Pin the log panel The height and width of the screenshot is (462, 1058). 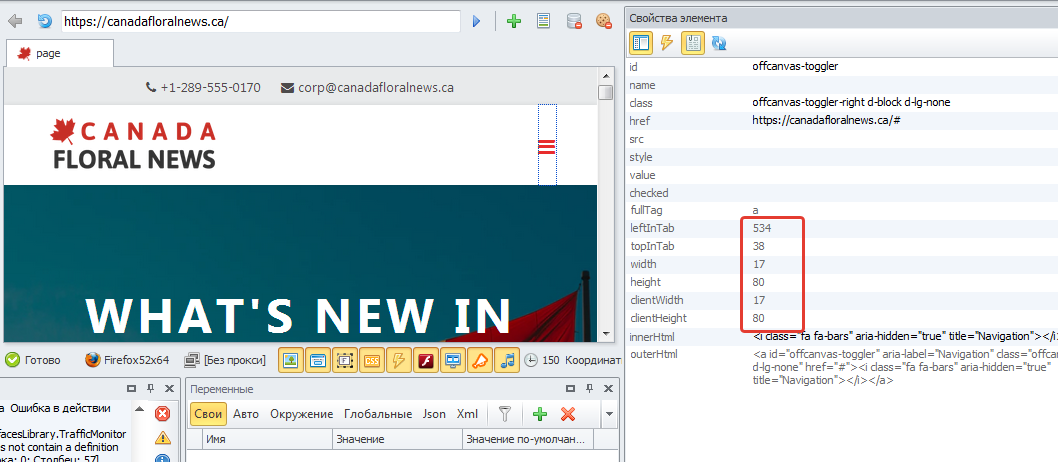151,388
